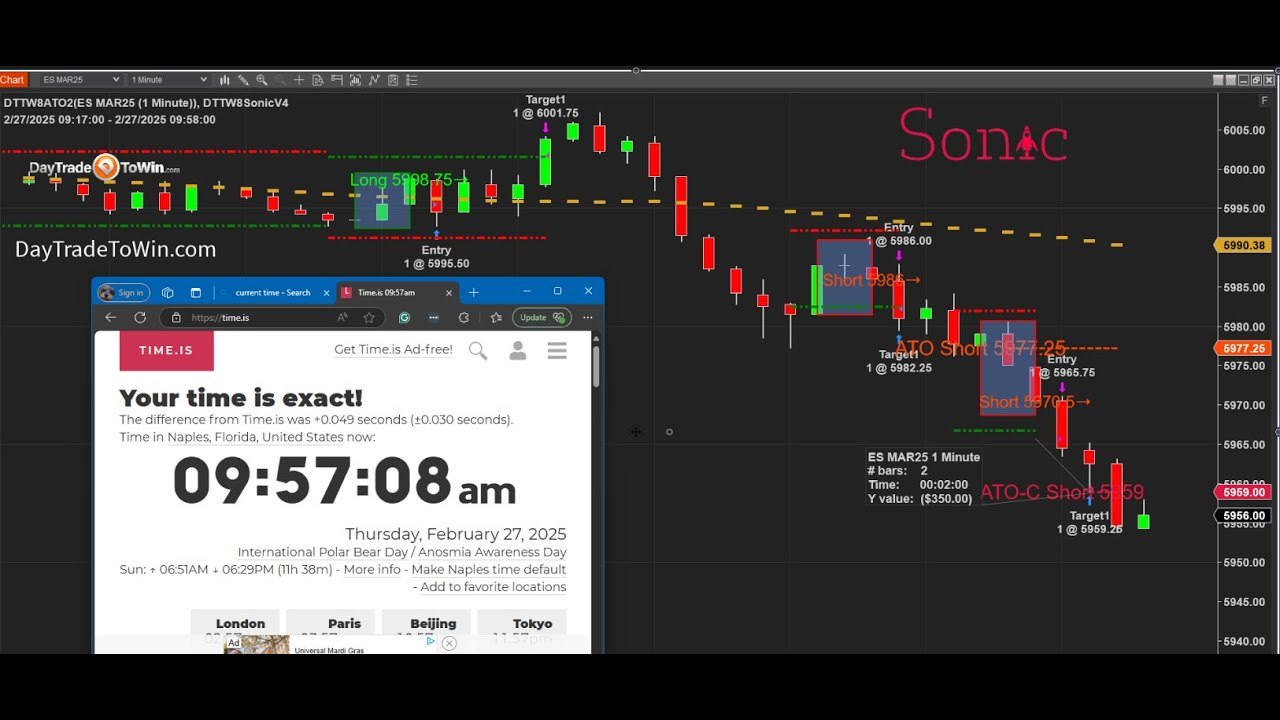Select the drawing pencil tool on chart toolbar
1280x720 pixels.
pyautogui.click(x=244, y=79)
